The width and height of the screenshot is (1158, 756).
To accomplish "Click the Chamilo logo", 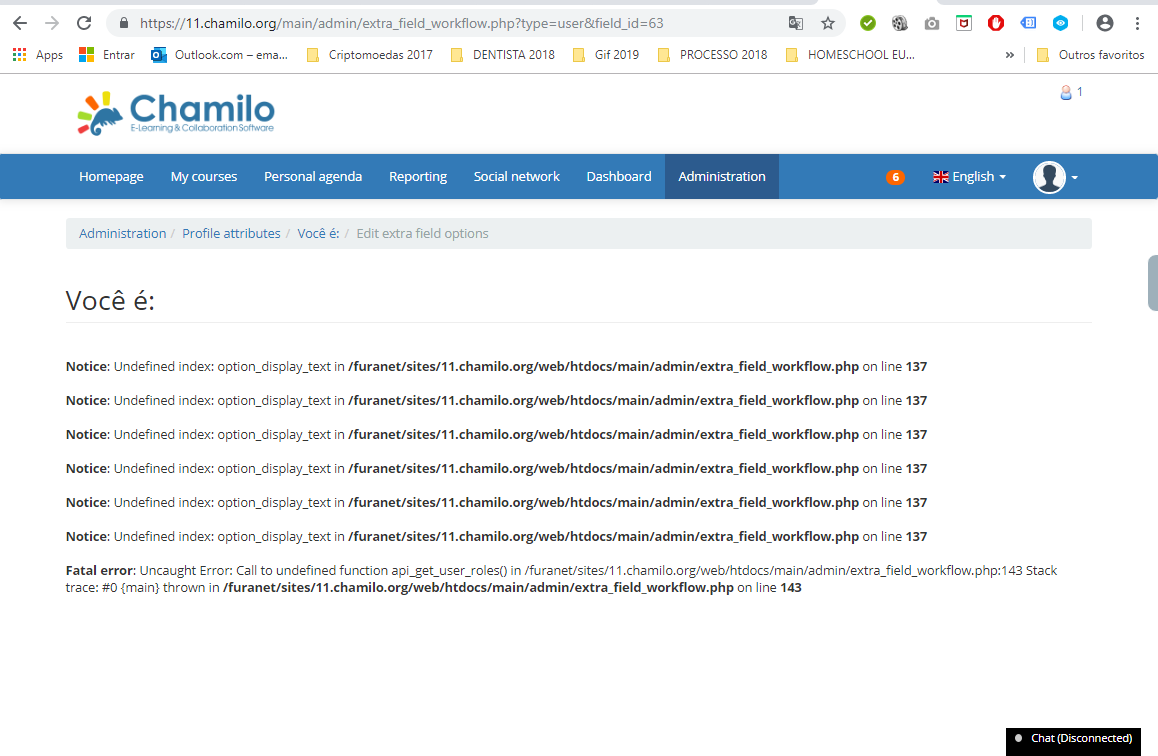I will [x=175, y=112].
